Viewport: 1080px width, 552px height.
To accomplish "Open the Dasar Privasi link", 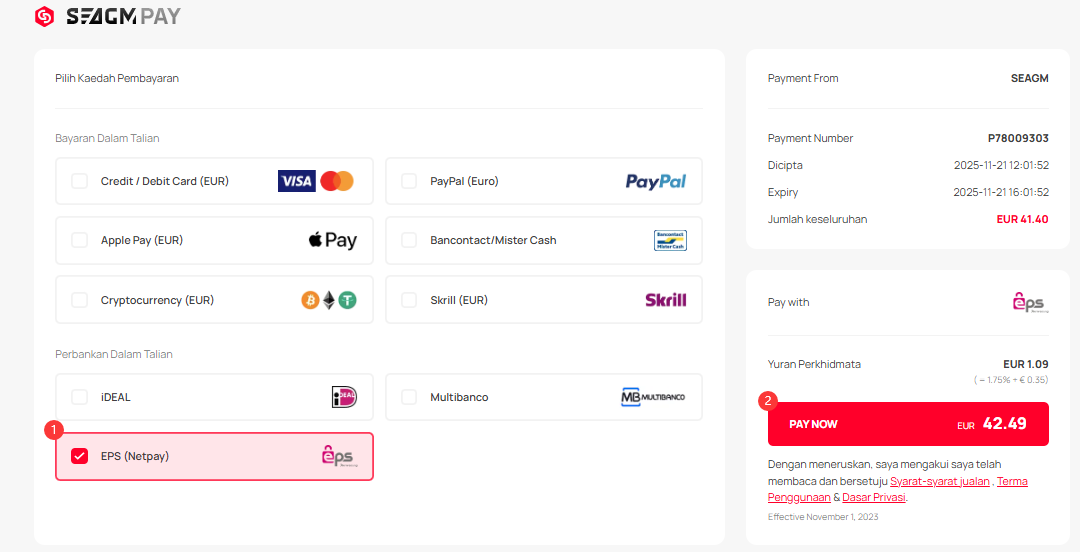I will pyautogui.click(x=874, y=497).
